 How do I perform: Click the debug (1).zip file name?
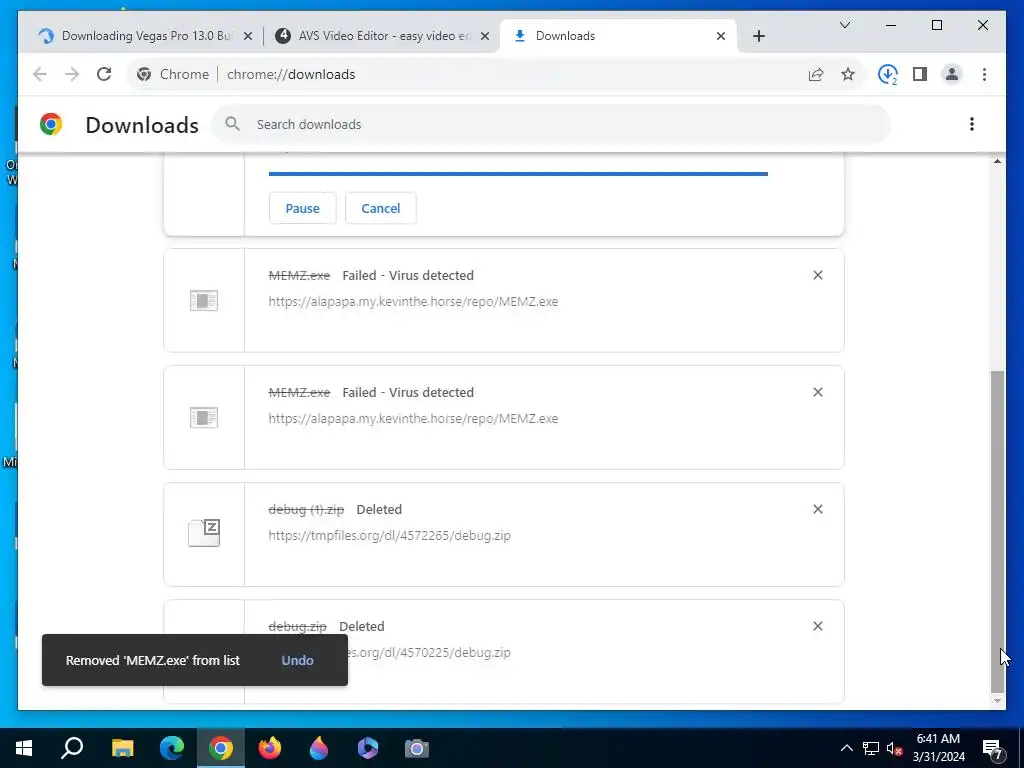(x=306, y=509)
